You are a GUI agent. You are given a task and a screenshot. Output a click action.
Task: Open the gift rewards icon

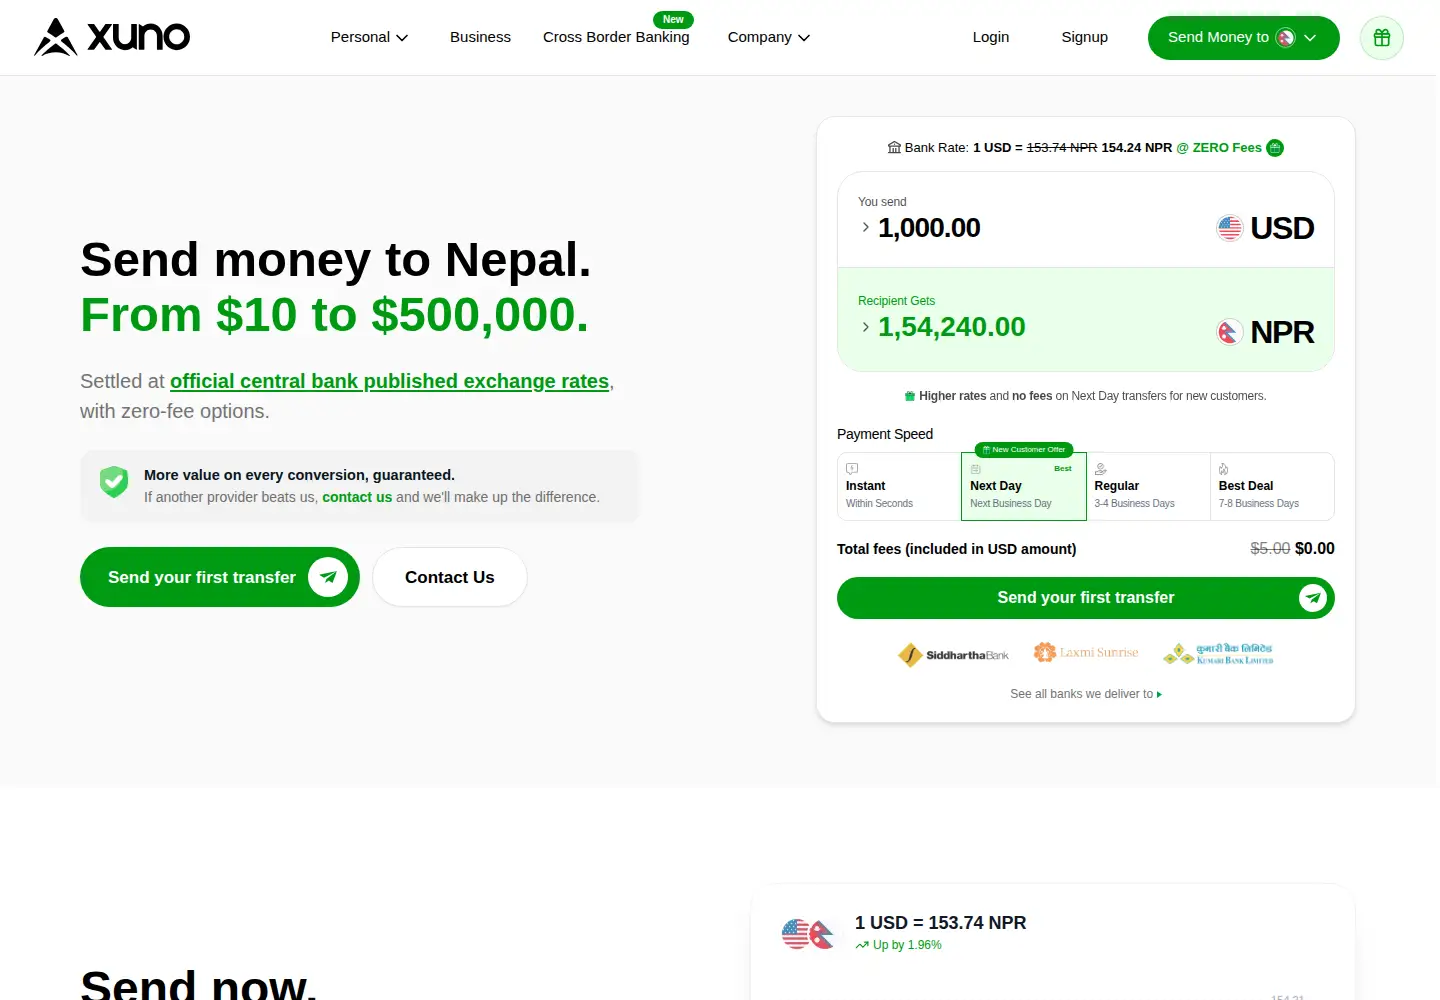[x=1382, y=38]
